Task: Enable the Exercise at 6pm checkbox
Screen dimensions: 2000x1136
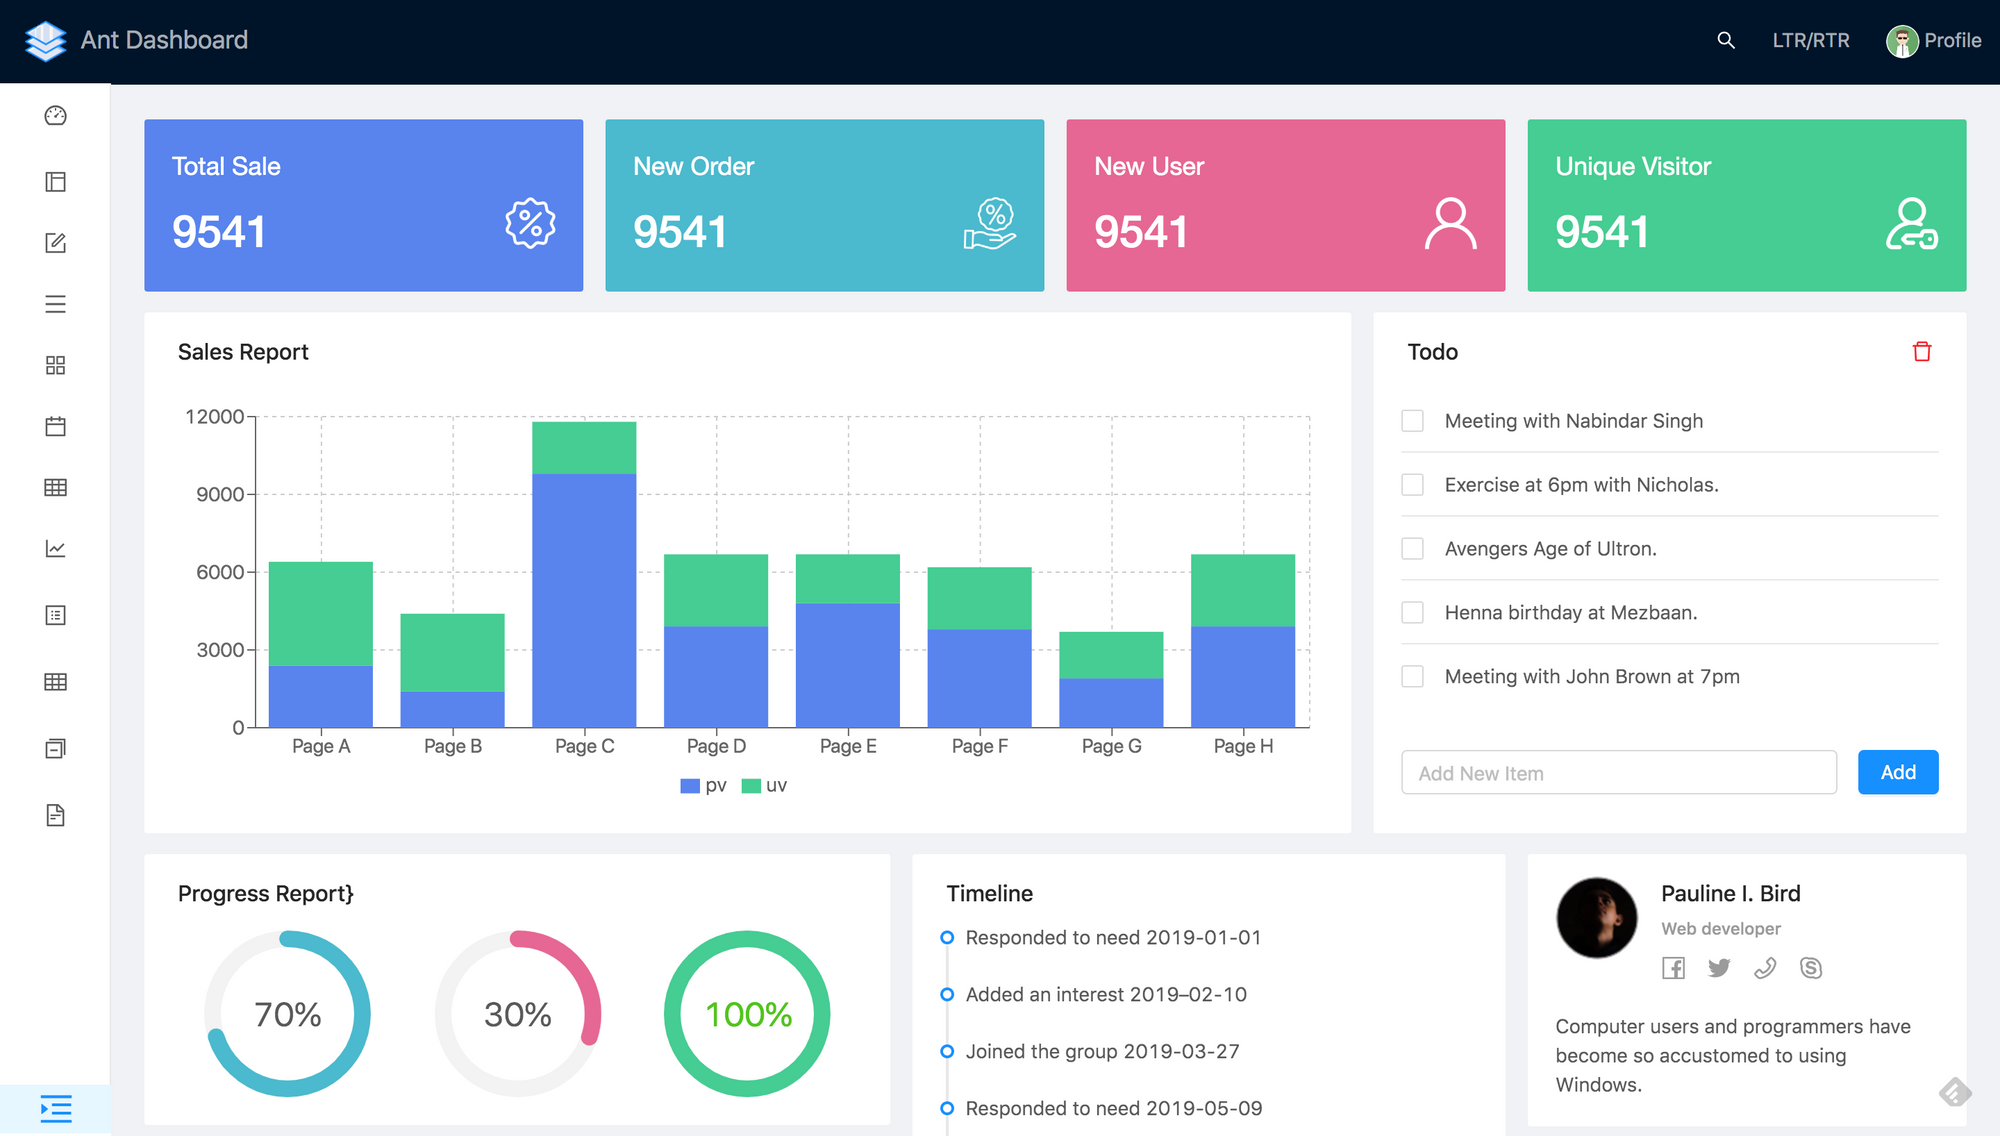Action: [1411, 484]
